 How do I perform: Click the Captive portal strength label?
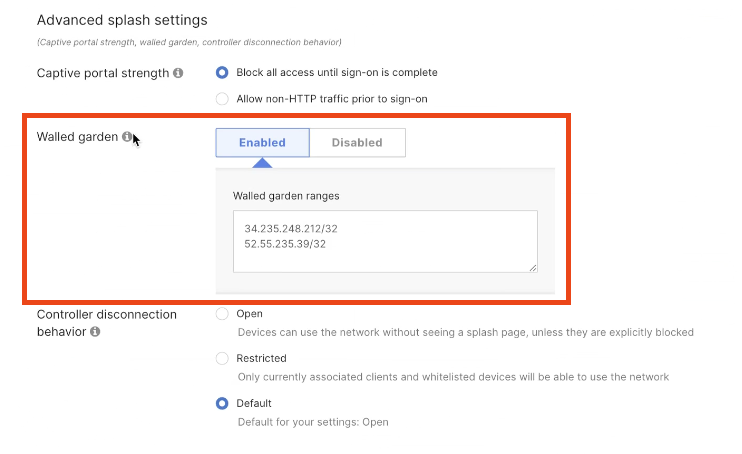point(102,73)
